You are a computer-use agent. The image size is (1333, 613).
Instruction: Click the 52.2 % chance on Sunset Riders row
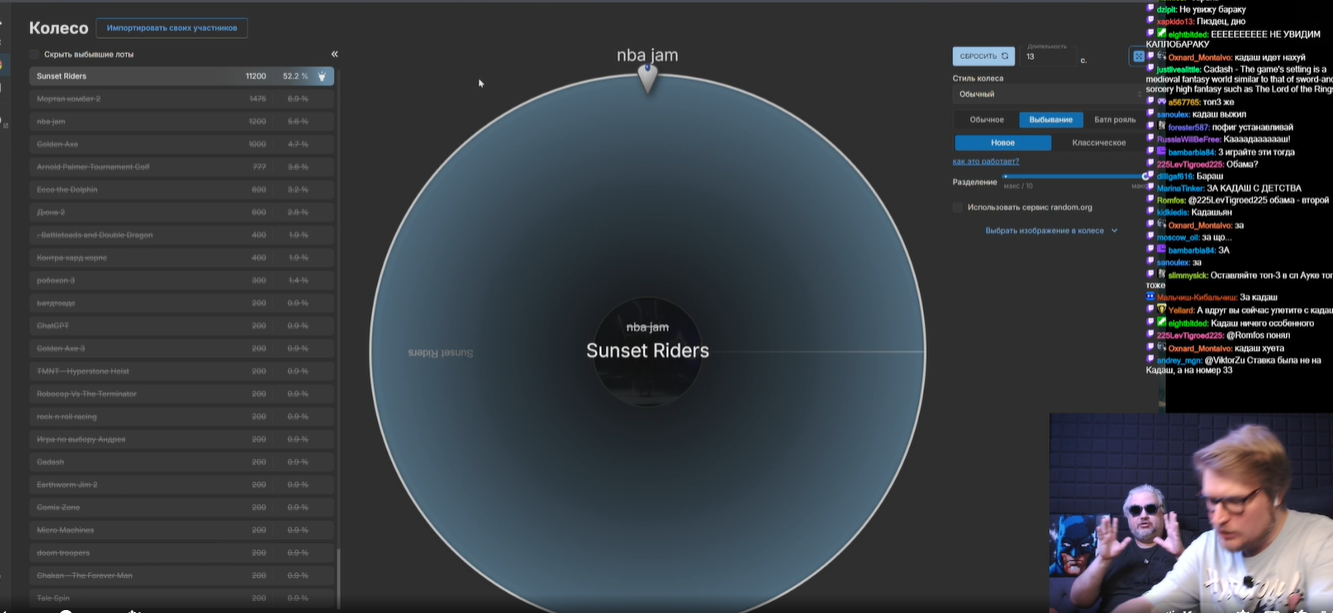click(295, 76)
